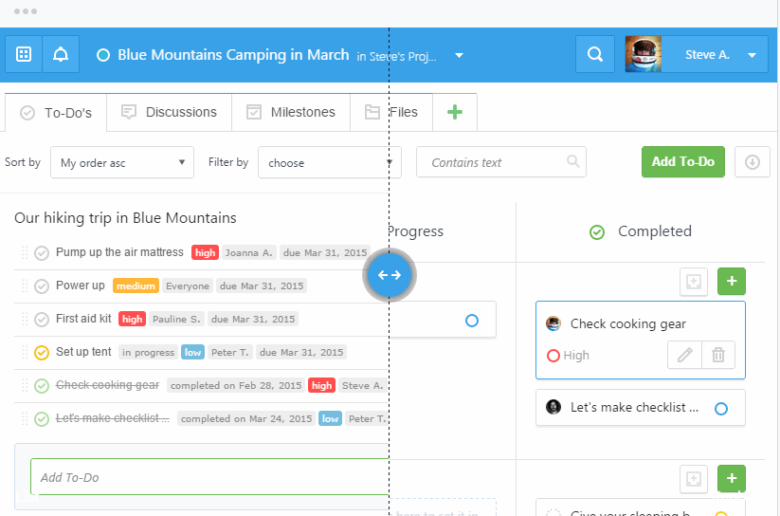780x516 pixels.
Task: Uncheck completed Check cooking gear in list
Action: tap(42, 386)
